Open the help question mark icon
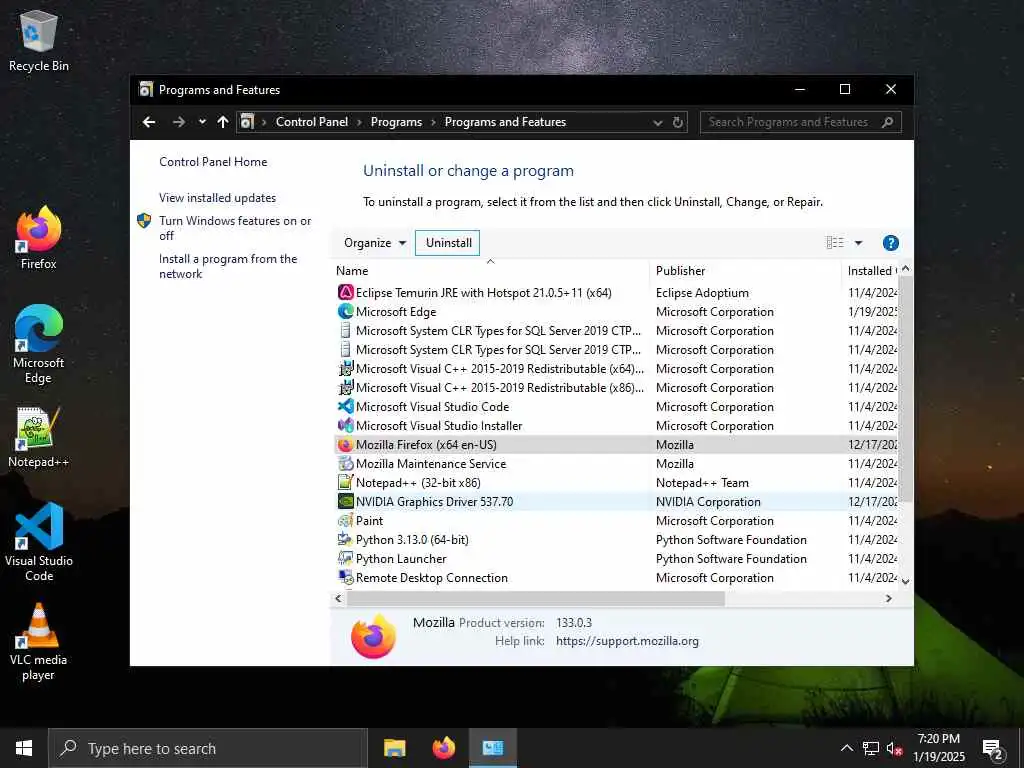Image resolution: width=1024 pixels, height=768 pixels. [890, 243]
